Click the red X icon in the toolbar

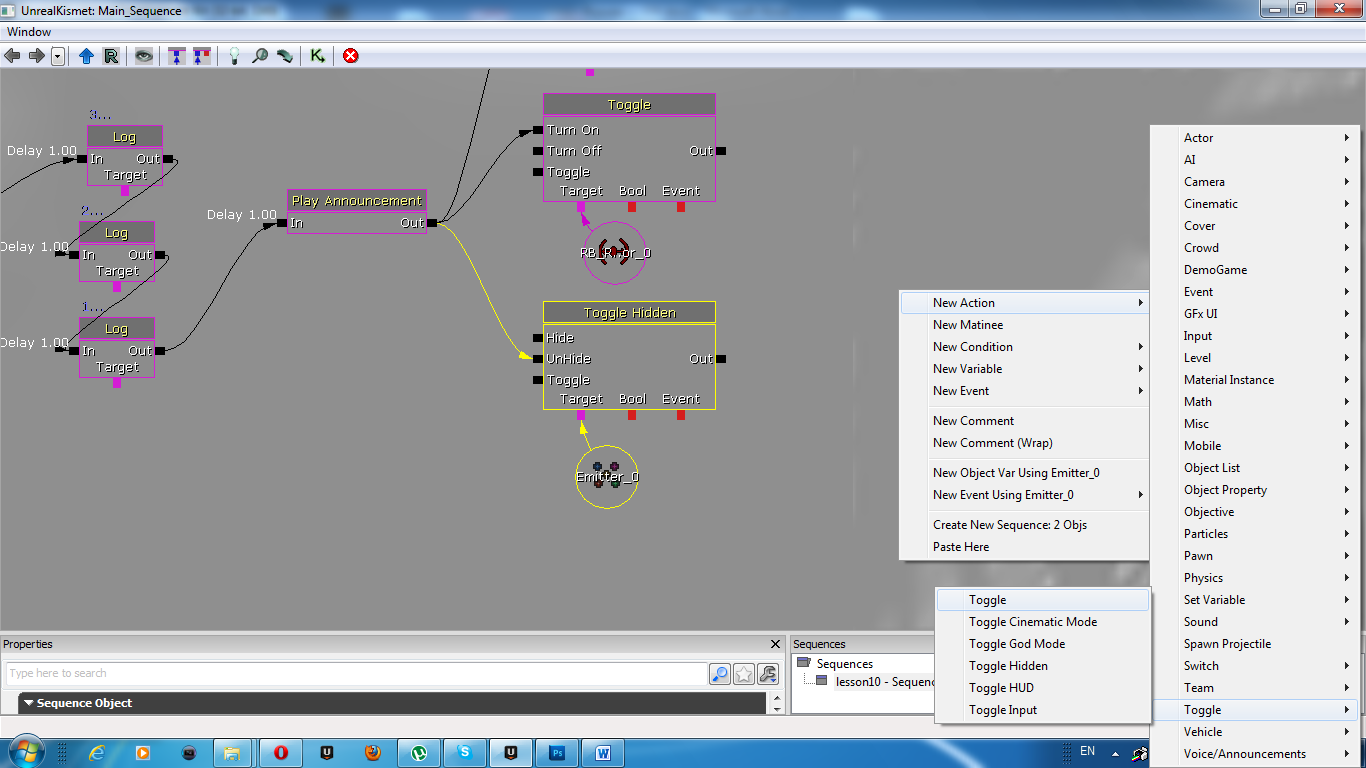click(350, 56)
